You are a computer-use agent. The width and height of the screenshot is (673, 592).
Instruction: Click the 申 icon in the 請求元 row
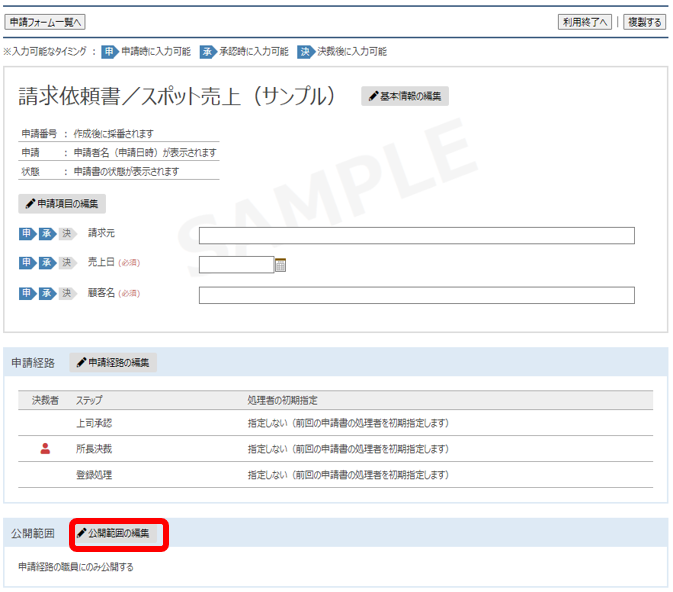click(x=27, y=234)
